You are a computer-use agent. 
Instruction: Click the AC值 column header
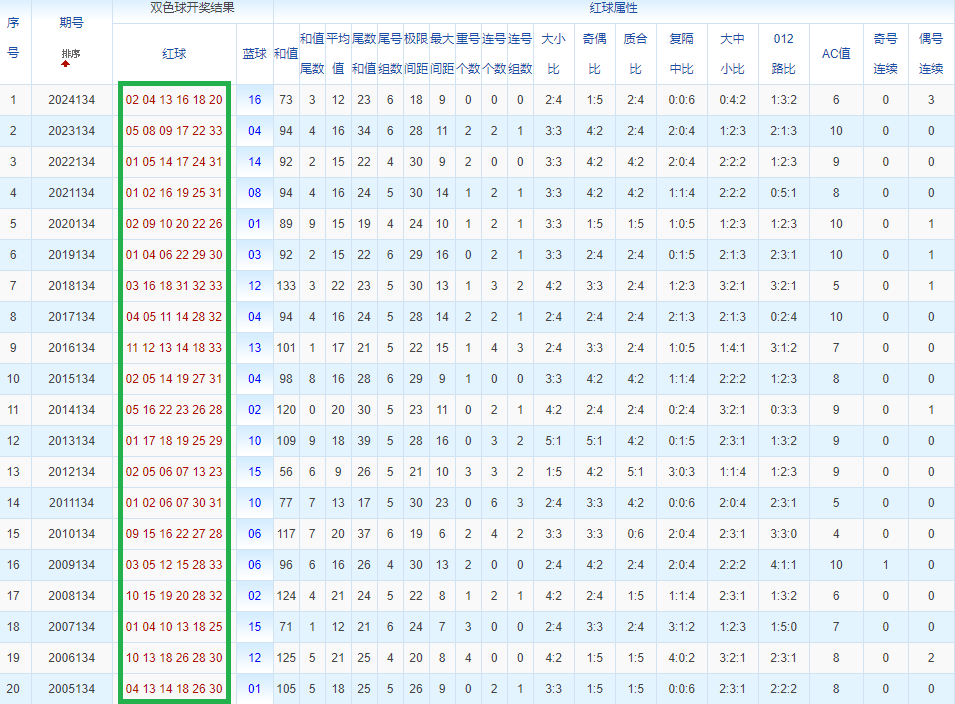836,54
